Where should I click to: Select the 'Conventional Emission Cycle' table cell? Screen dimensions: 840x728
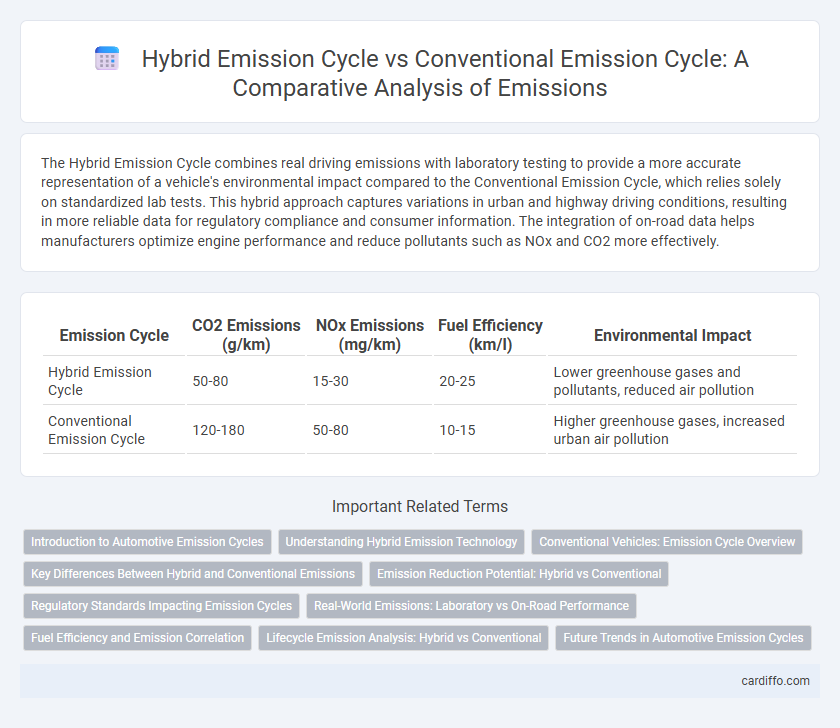114,430
